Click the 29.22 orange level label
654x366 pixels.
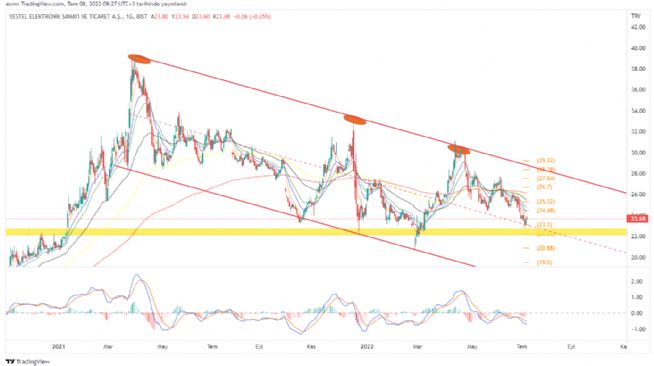(x=546, y=160)
